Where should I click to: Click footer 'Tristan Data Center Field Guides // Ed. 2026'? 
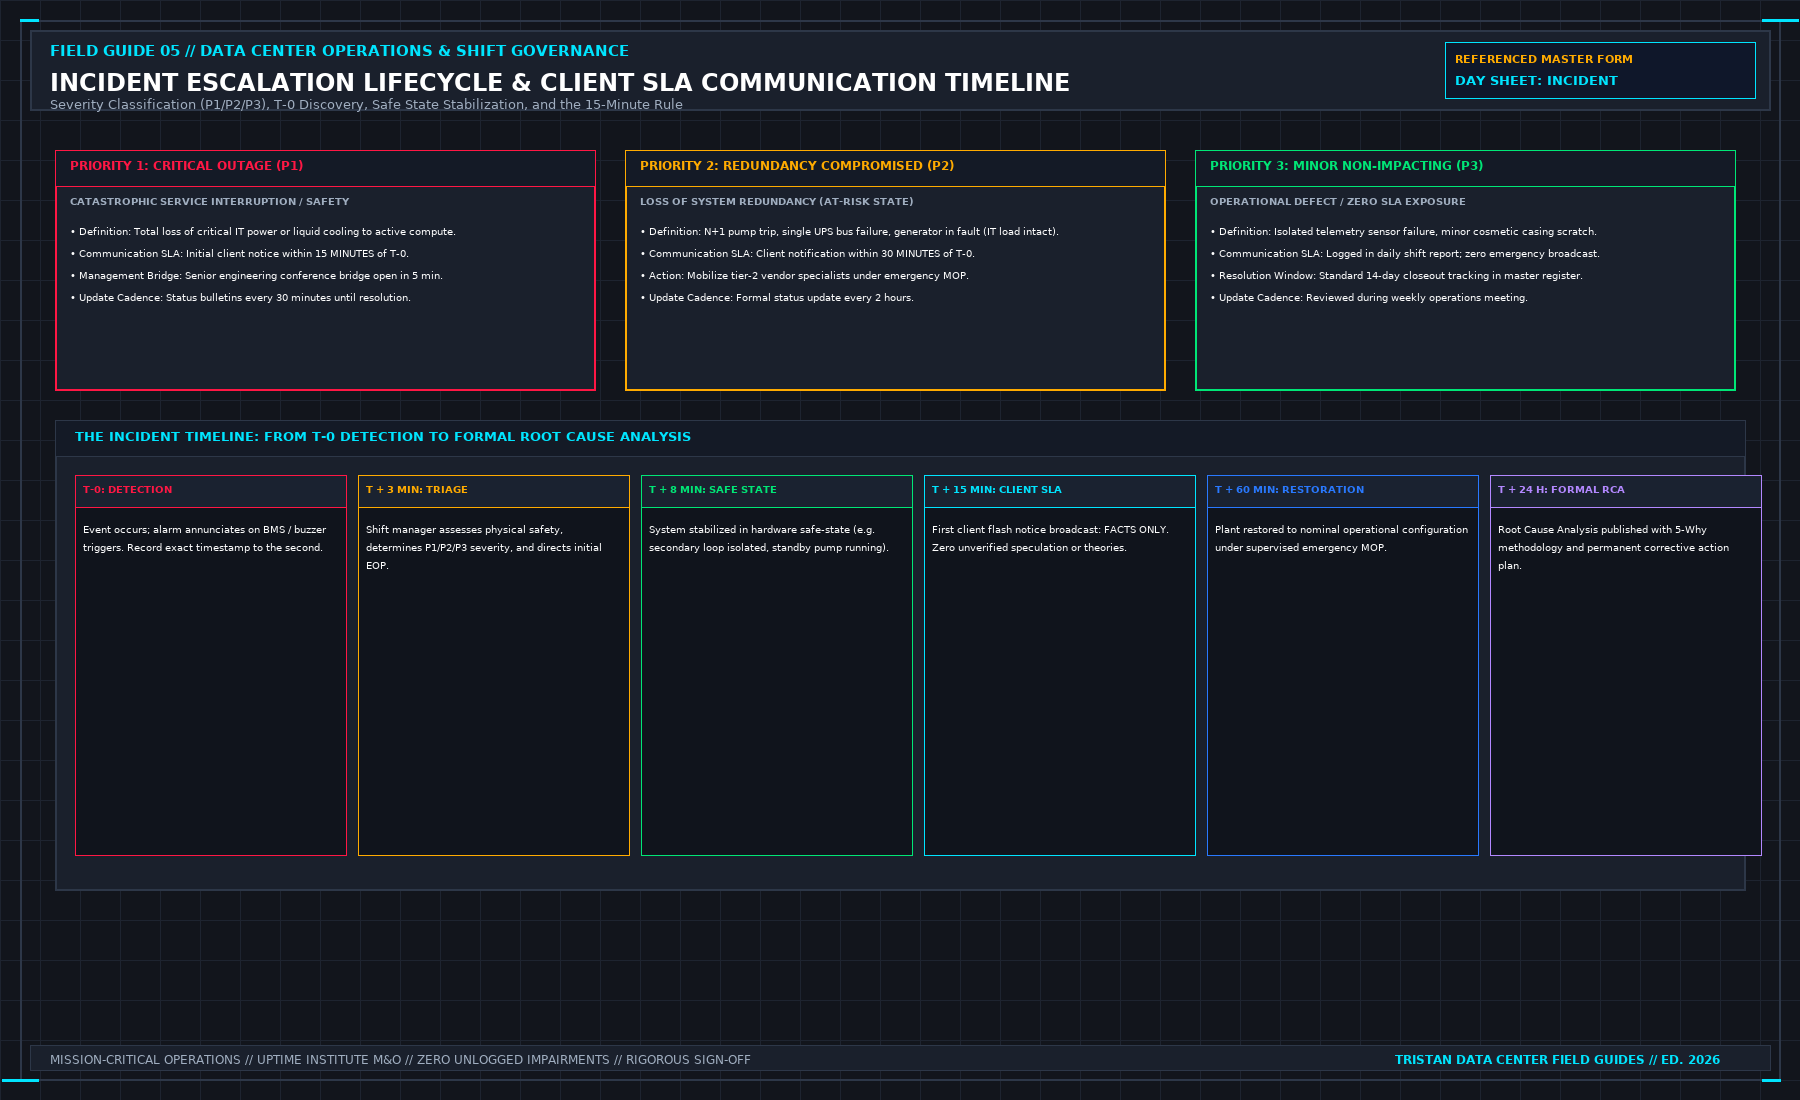(1557, 1060)
